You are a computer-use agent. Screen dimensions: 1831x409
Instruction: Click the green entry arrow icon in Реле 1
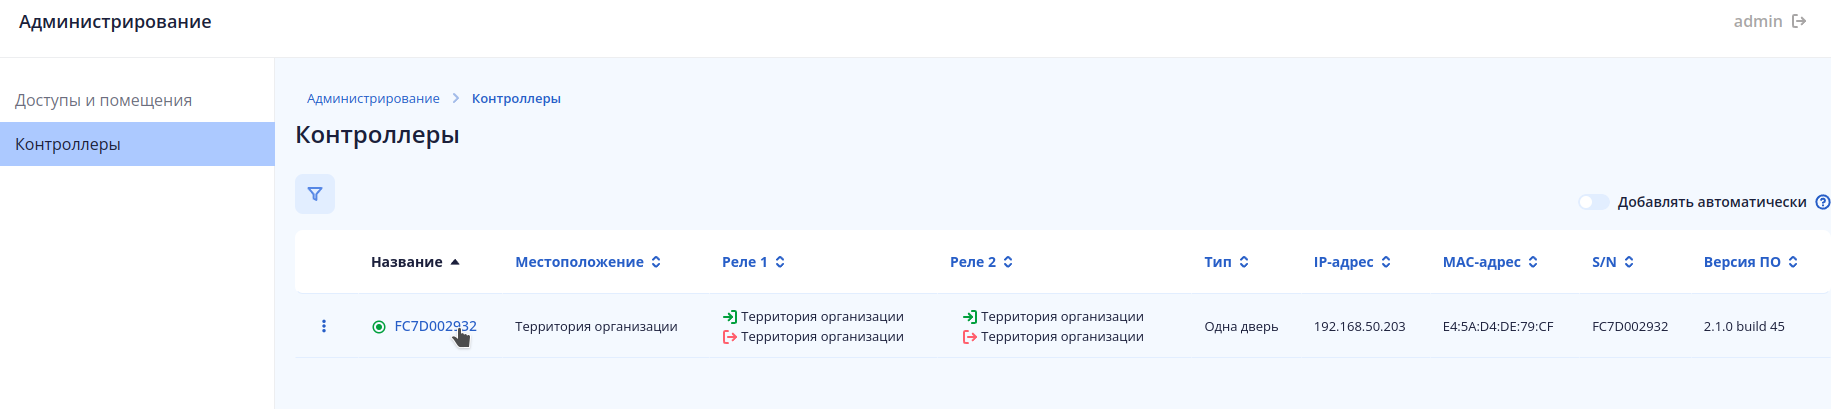point(730,317)
